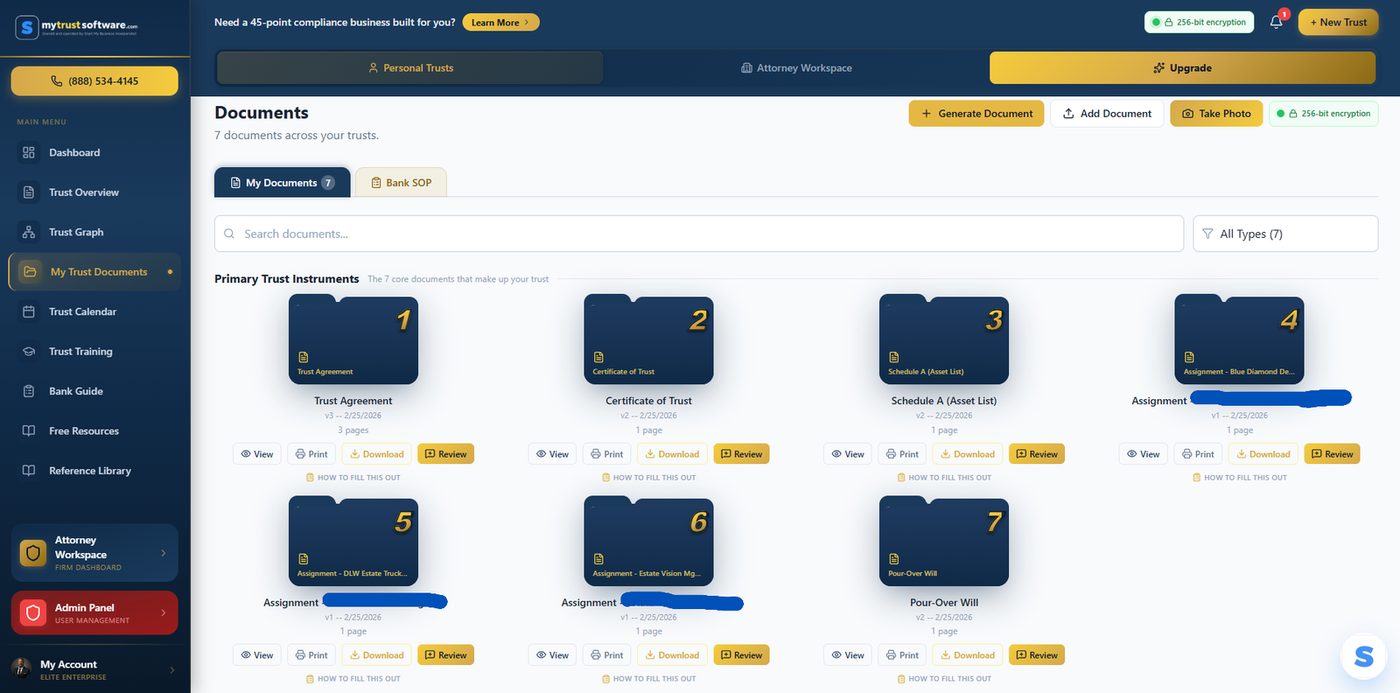Expand the Attorney Workspace sidebar chevron
This screenshot has height=693, width=1400.
click(164, 553)
